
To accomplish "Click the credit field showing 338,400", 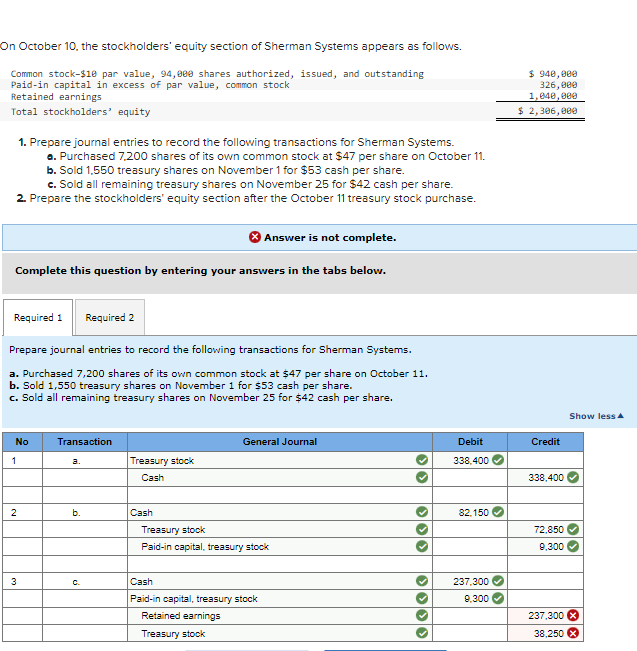I will coord(545,477).
